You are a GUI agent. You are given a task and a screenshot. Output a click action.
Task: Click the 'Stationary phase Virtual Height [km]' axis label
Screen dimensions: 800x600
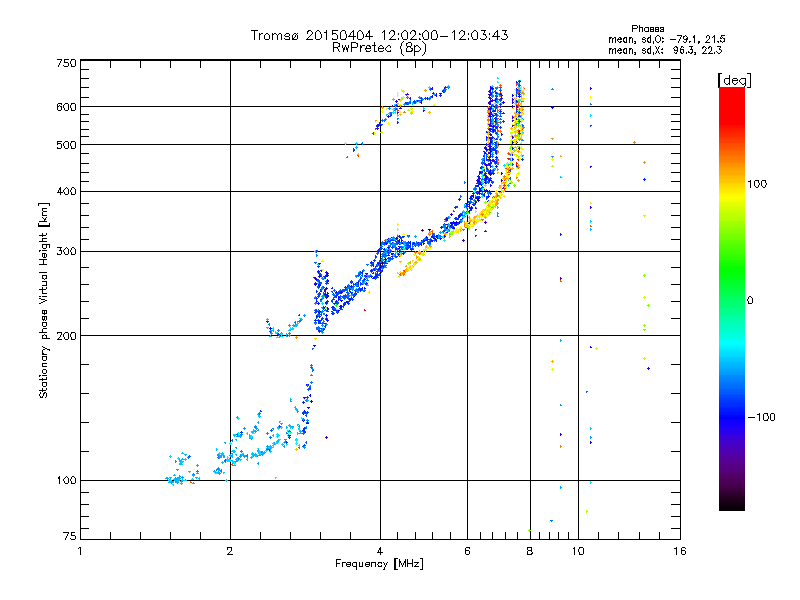coord(44,300)
